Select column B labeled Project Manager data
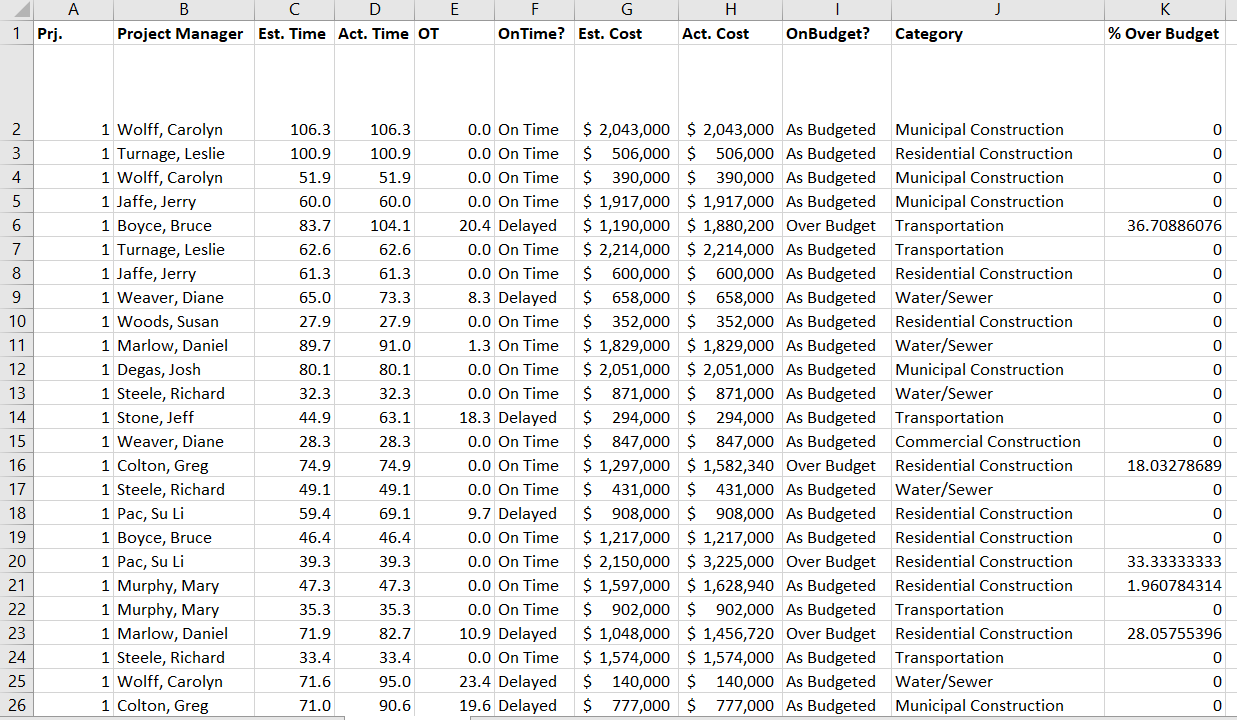 [184, 10]
